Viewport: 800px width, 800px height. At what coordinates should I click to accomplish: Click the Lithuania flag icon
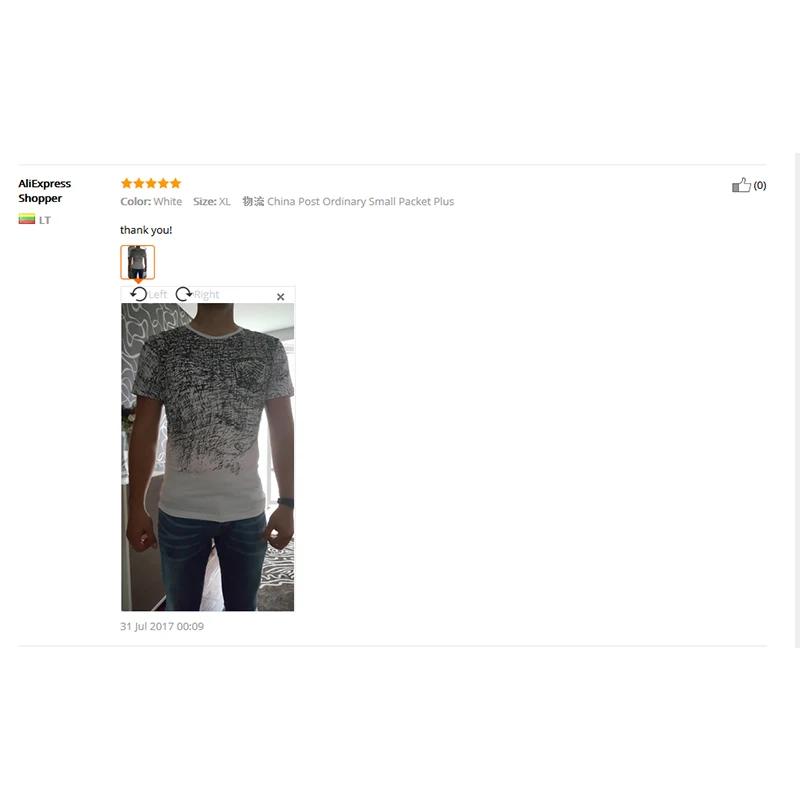click(x=27, y=220)
